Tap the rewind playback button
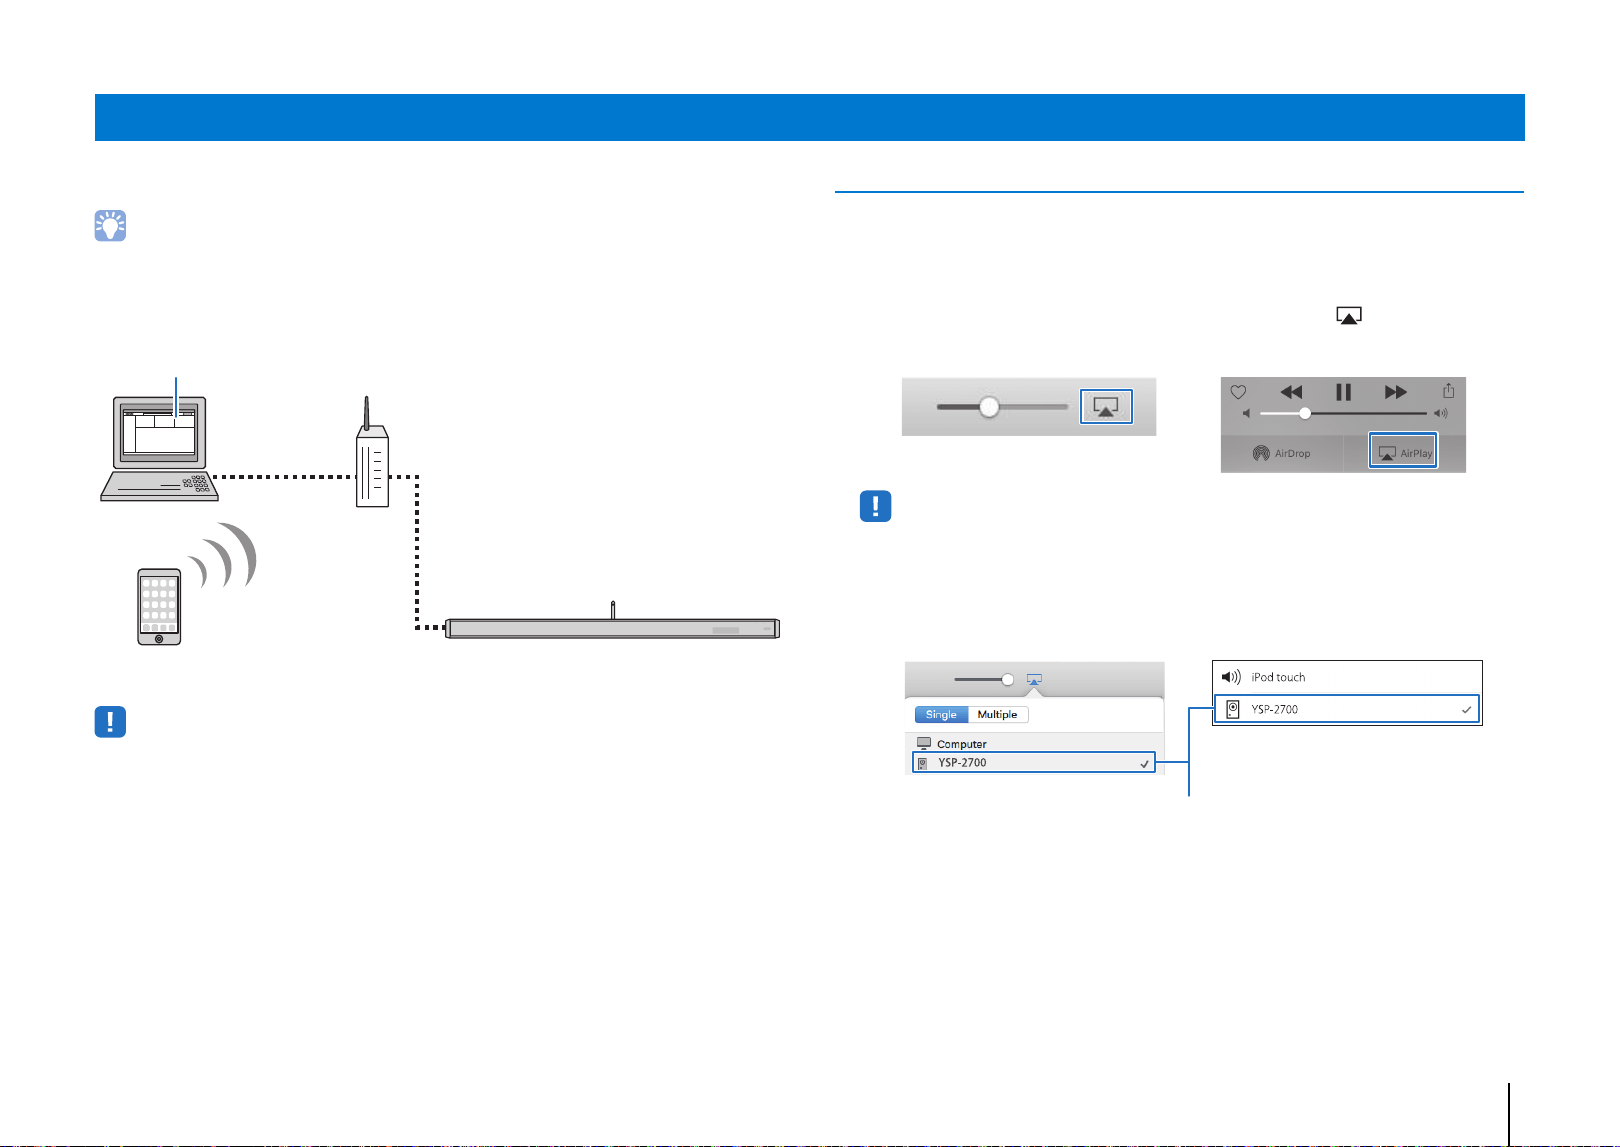The width and height of the screenshot is (1620, 1147). click(x=1291, y=392)
